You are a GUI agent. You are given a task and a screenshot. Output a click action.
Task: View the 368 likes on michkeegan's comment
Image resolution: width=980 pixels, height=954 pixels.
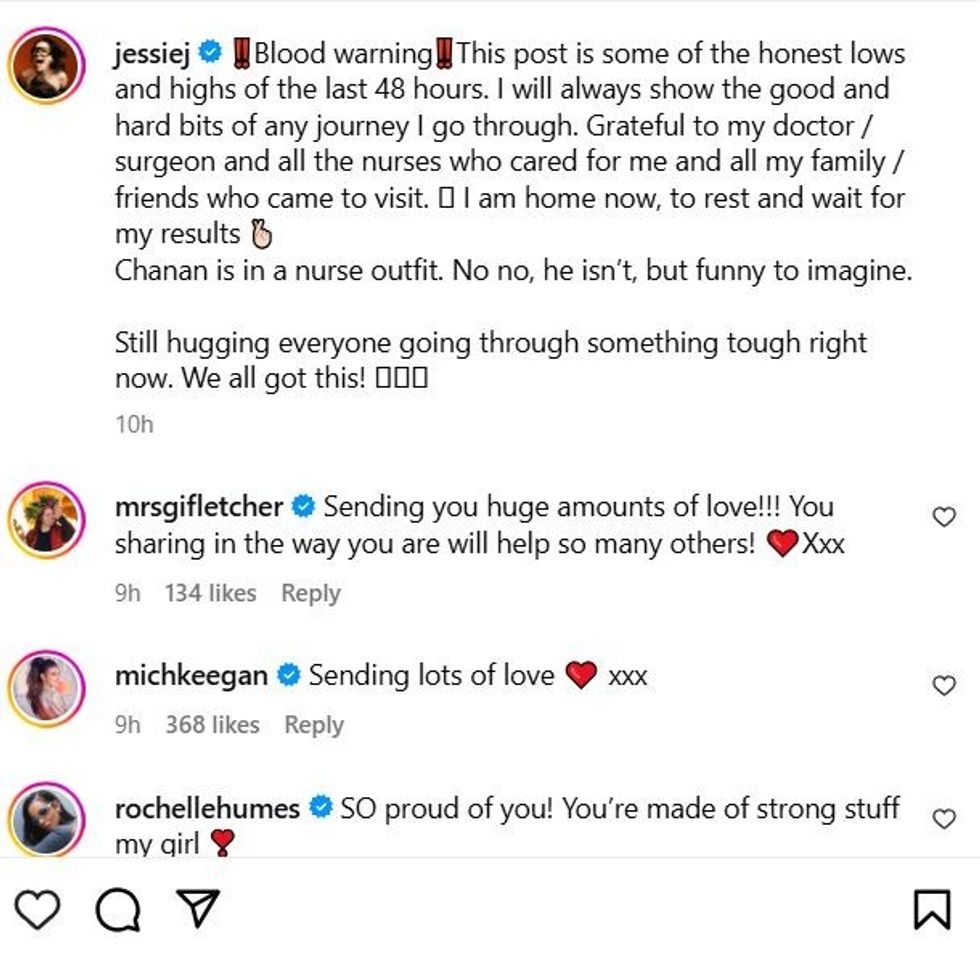click(x=212, y=725)
